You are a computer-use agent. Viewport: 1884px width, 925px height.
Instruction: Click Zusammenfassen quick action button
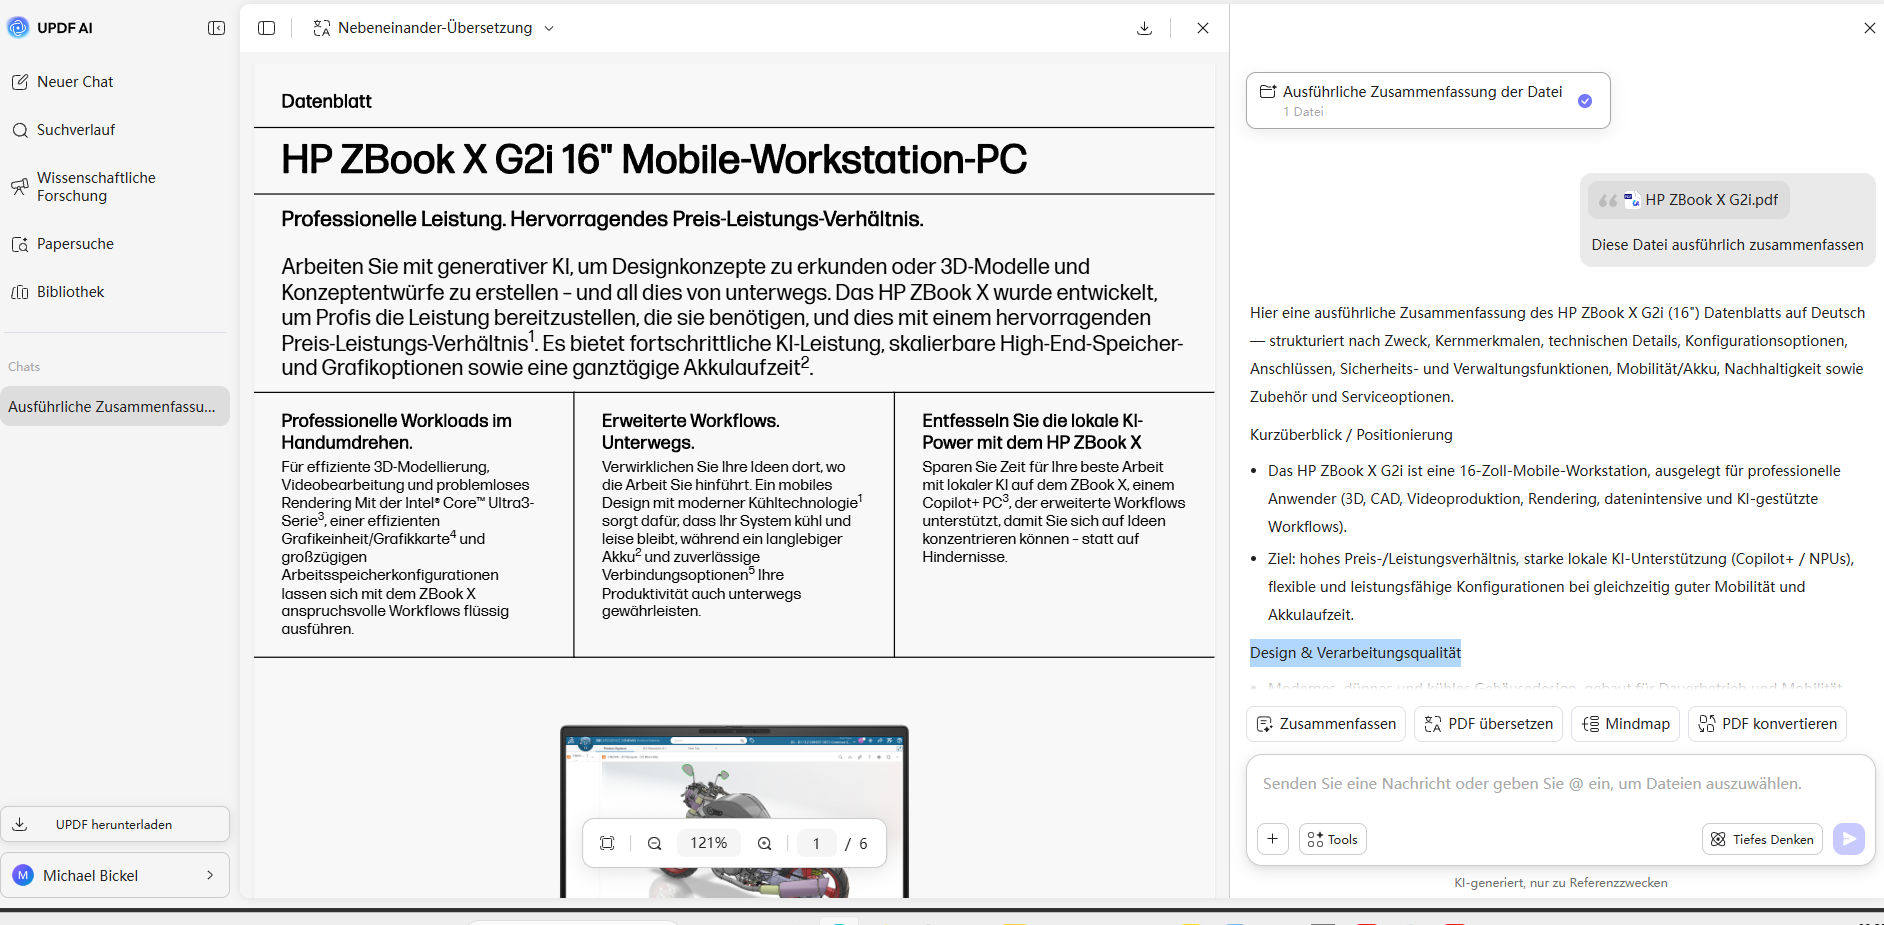click(1326, 724)
